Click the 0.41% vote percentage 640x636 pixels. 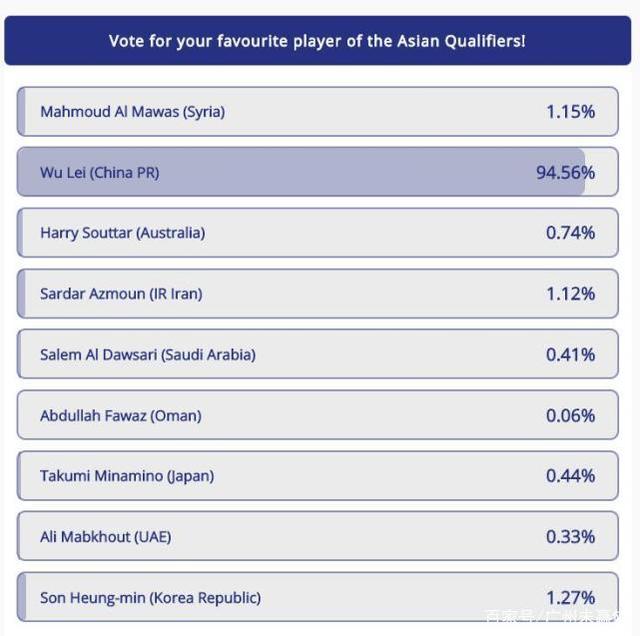pyautogui.click(x=570, y=355)
